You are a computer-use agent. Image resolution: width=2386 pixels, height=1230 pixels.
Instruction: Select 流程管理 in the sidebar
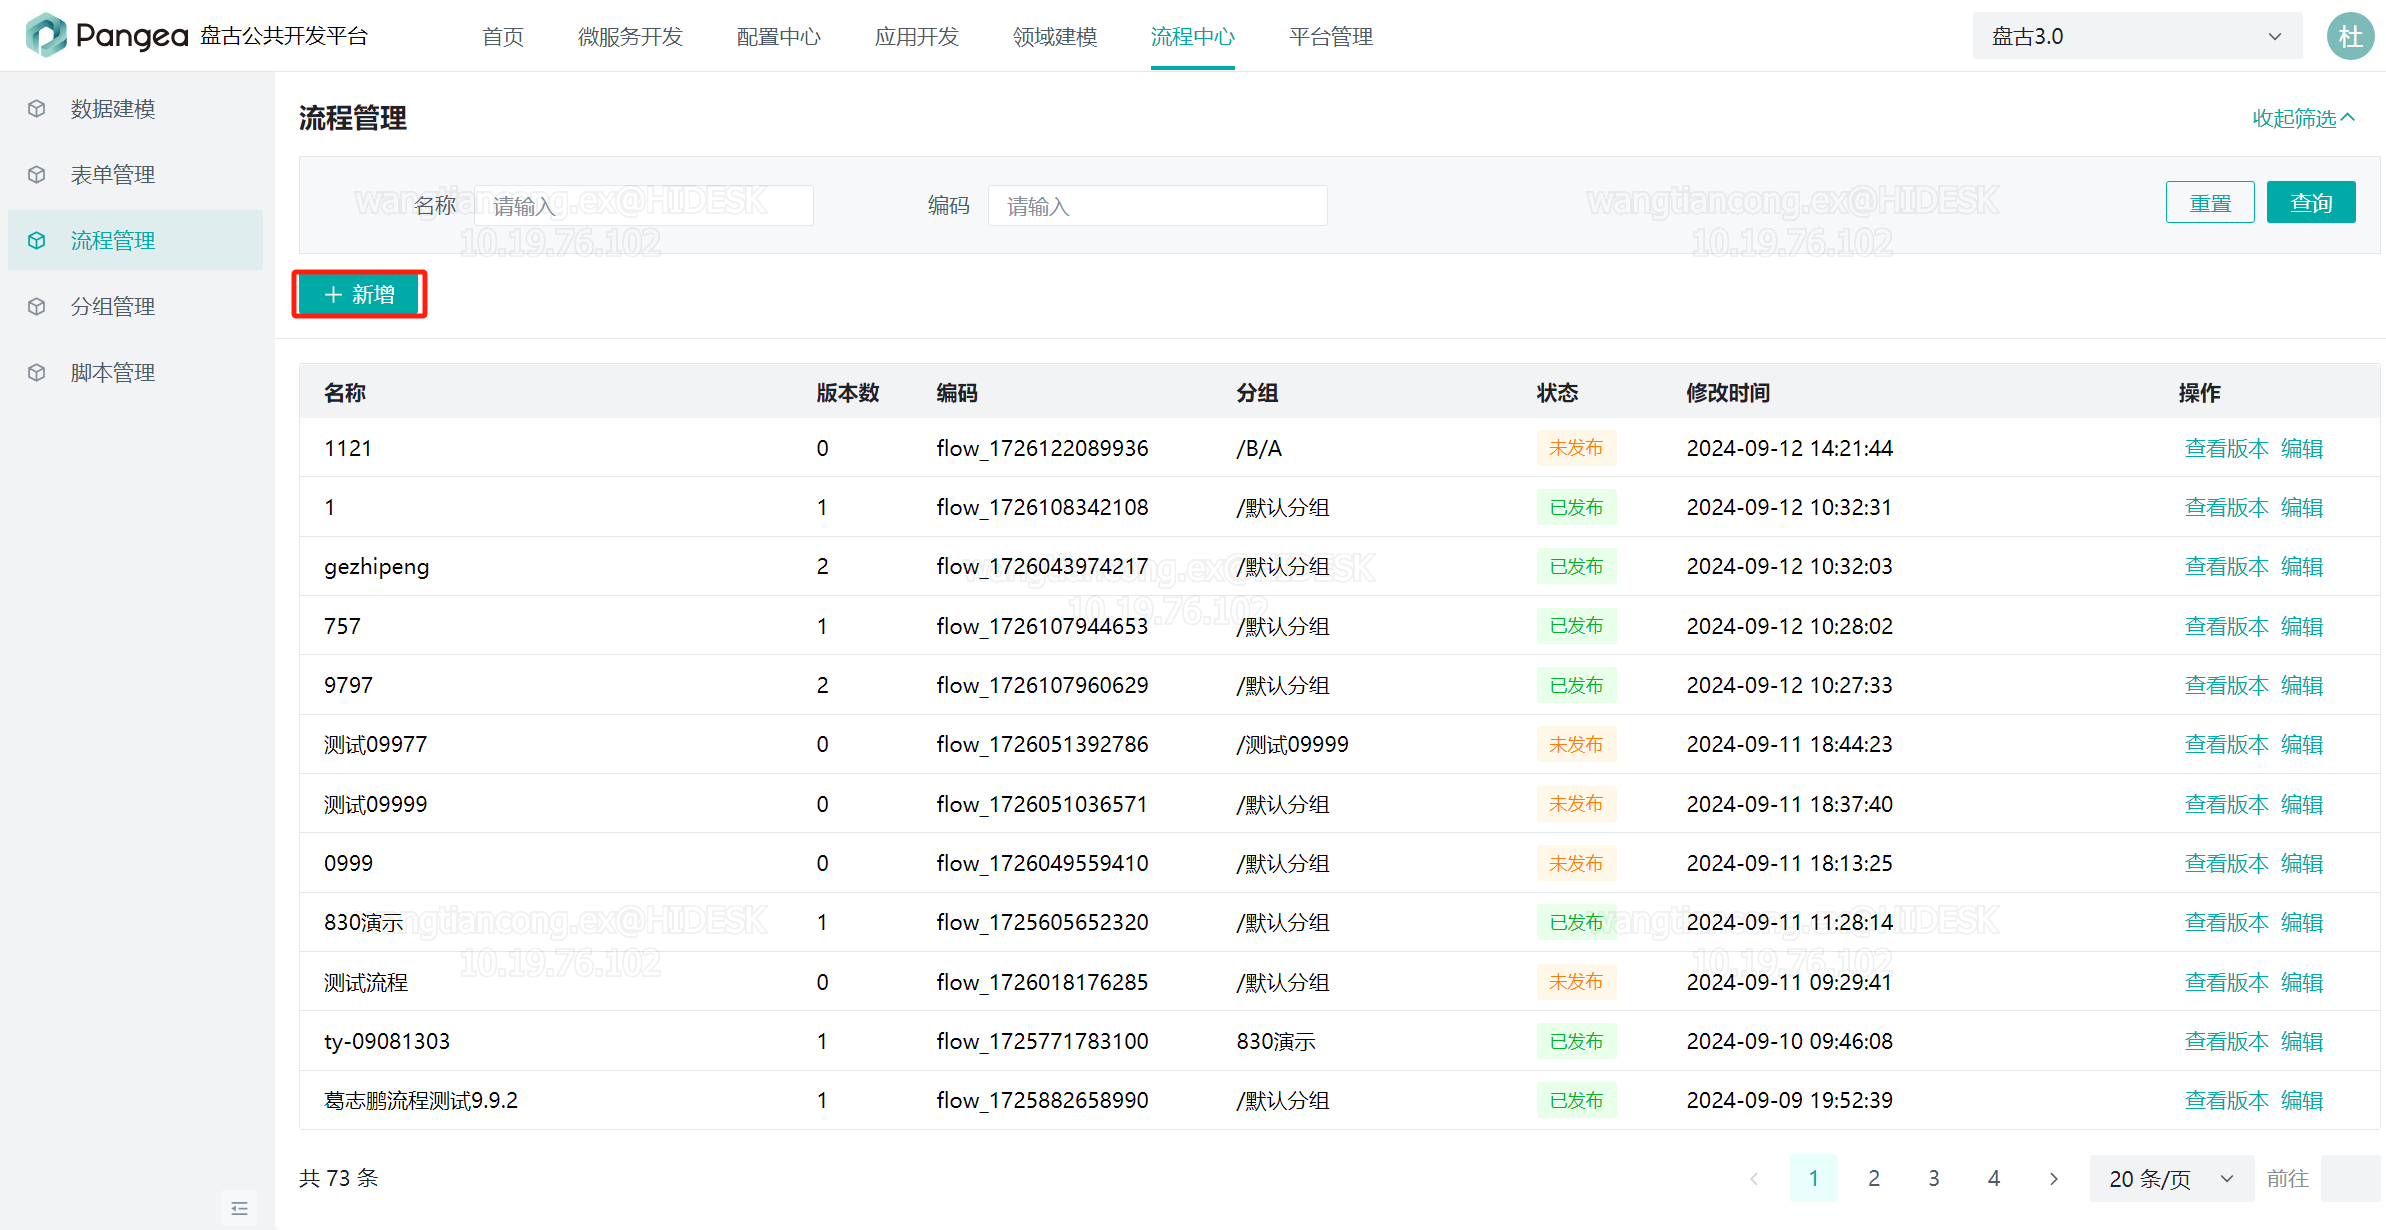(x=135, y=241)
